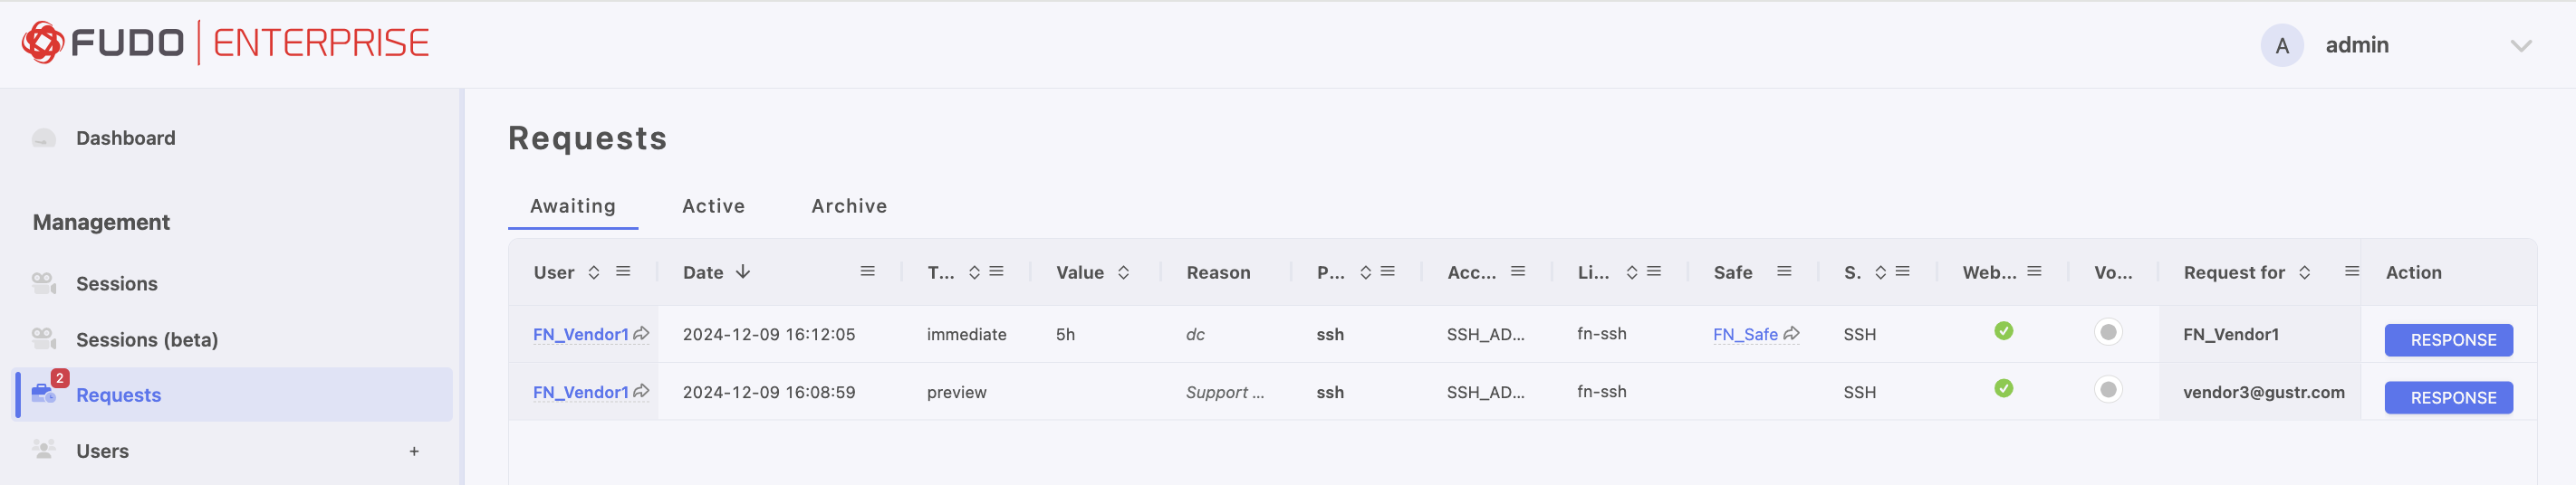Toggle the Vo... radio in first row

coord(2108,332)
